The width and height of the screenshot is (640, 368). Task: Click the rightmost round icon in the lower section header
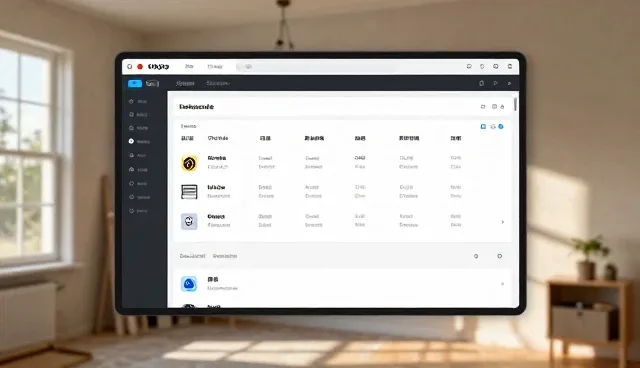[500, 256]
